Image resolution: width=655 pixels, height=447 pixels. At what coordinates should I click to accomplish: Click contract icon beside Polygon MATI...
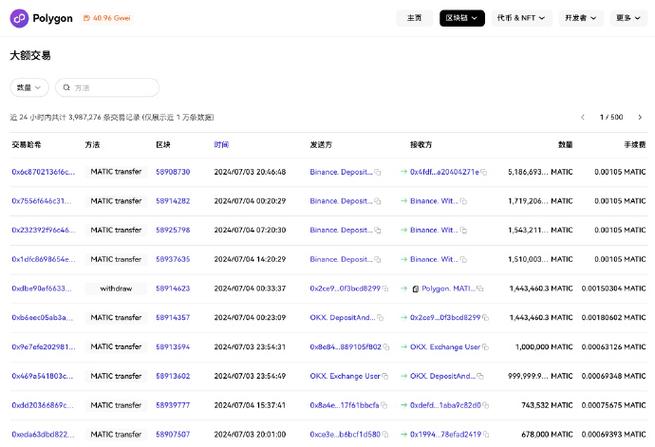[416, 289]
